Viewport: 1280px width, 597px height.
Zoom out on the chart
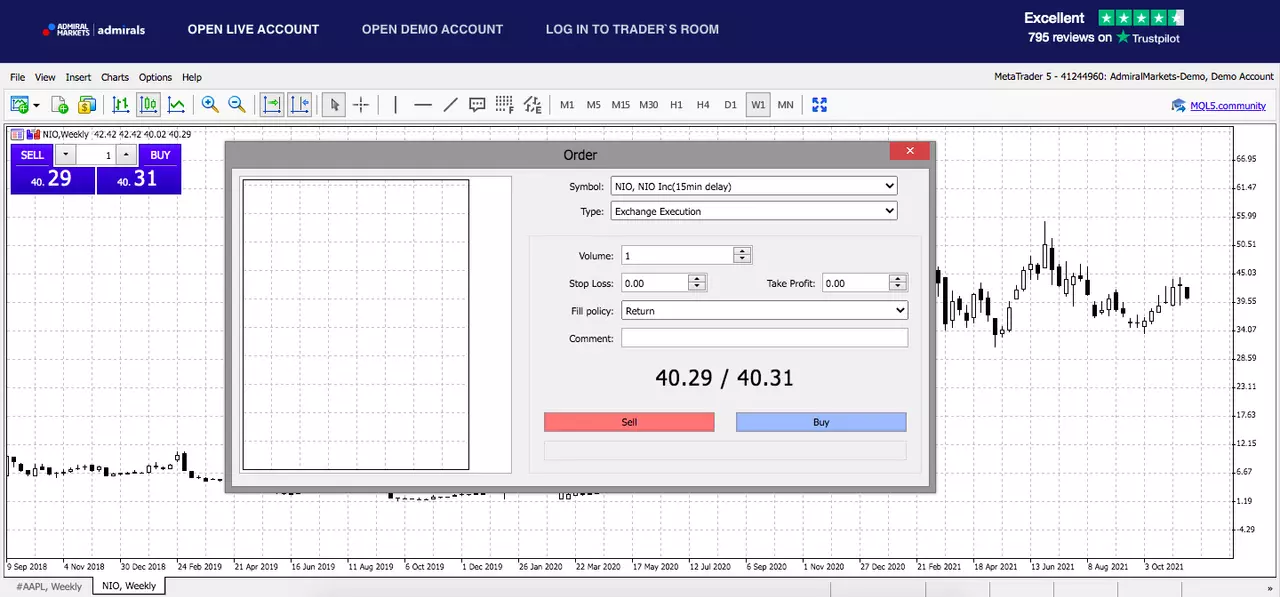point(237,104)
